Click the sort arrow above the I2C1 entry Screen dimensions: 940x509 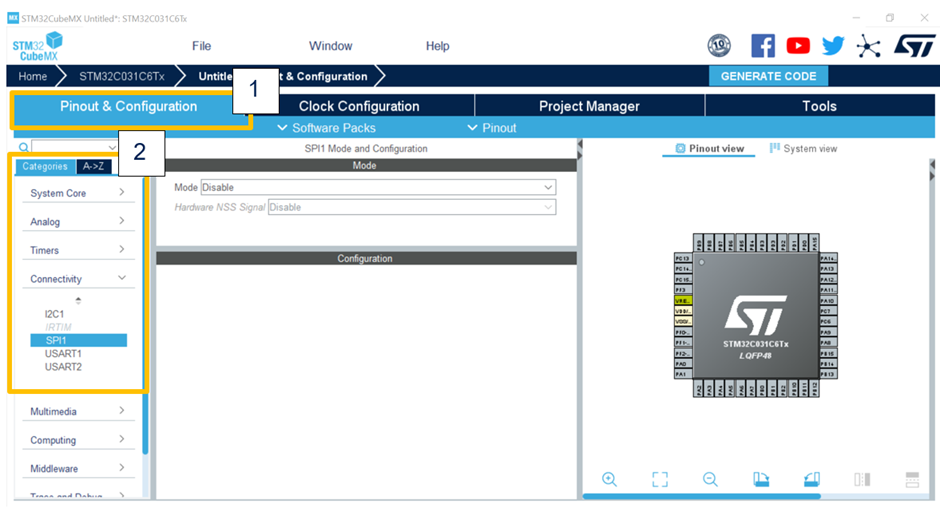point(78,300)
